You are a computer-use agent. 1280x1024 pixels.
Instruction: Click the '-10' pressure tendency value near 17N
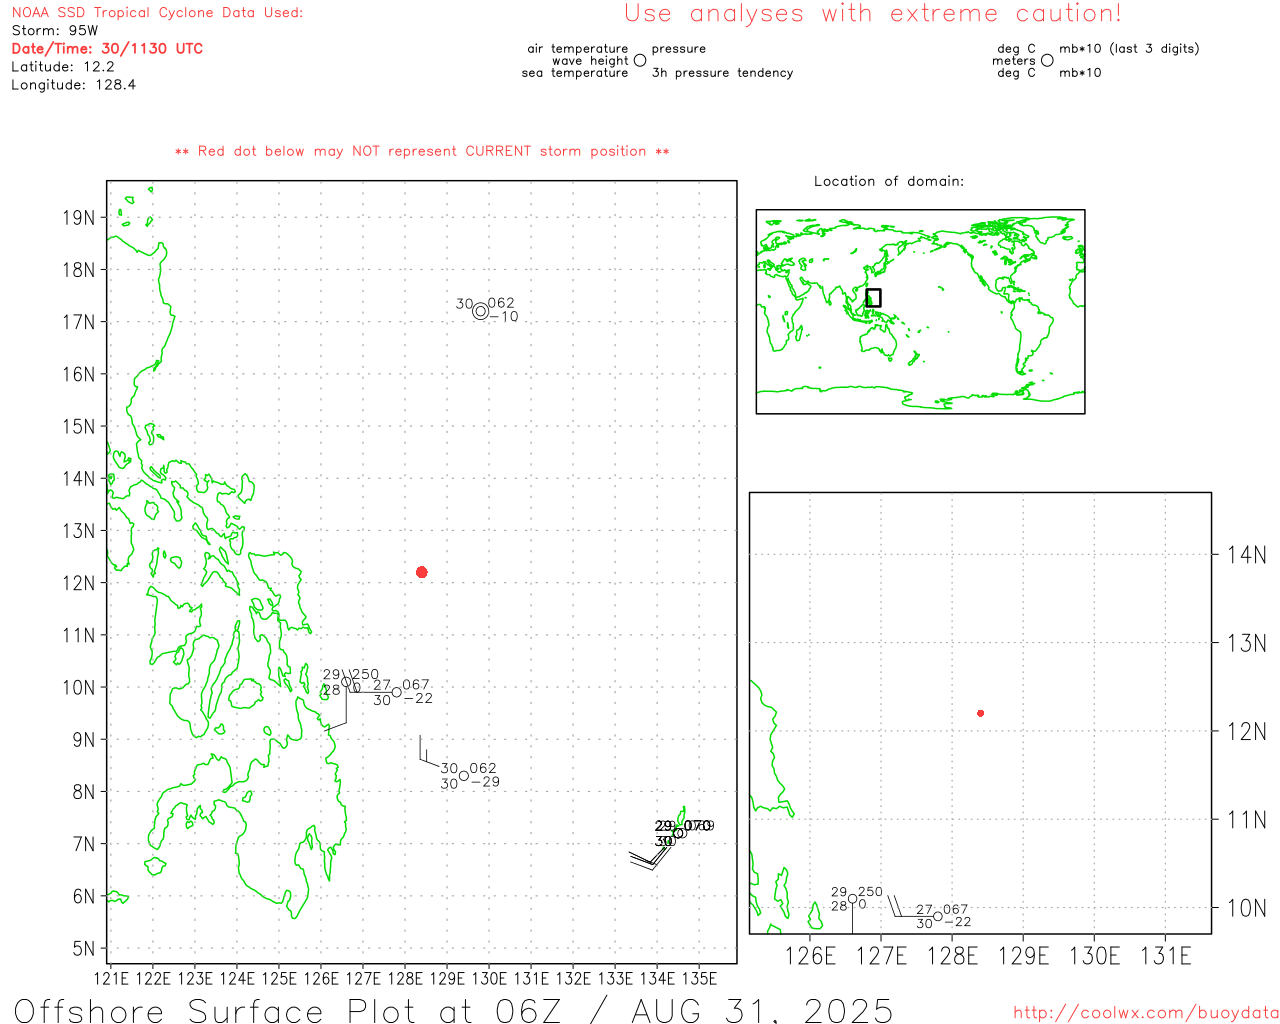pos(505,317)
